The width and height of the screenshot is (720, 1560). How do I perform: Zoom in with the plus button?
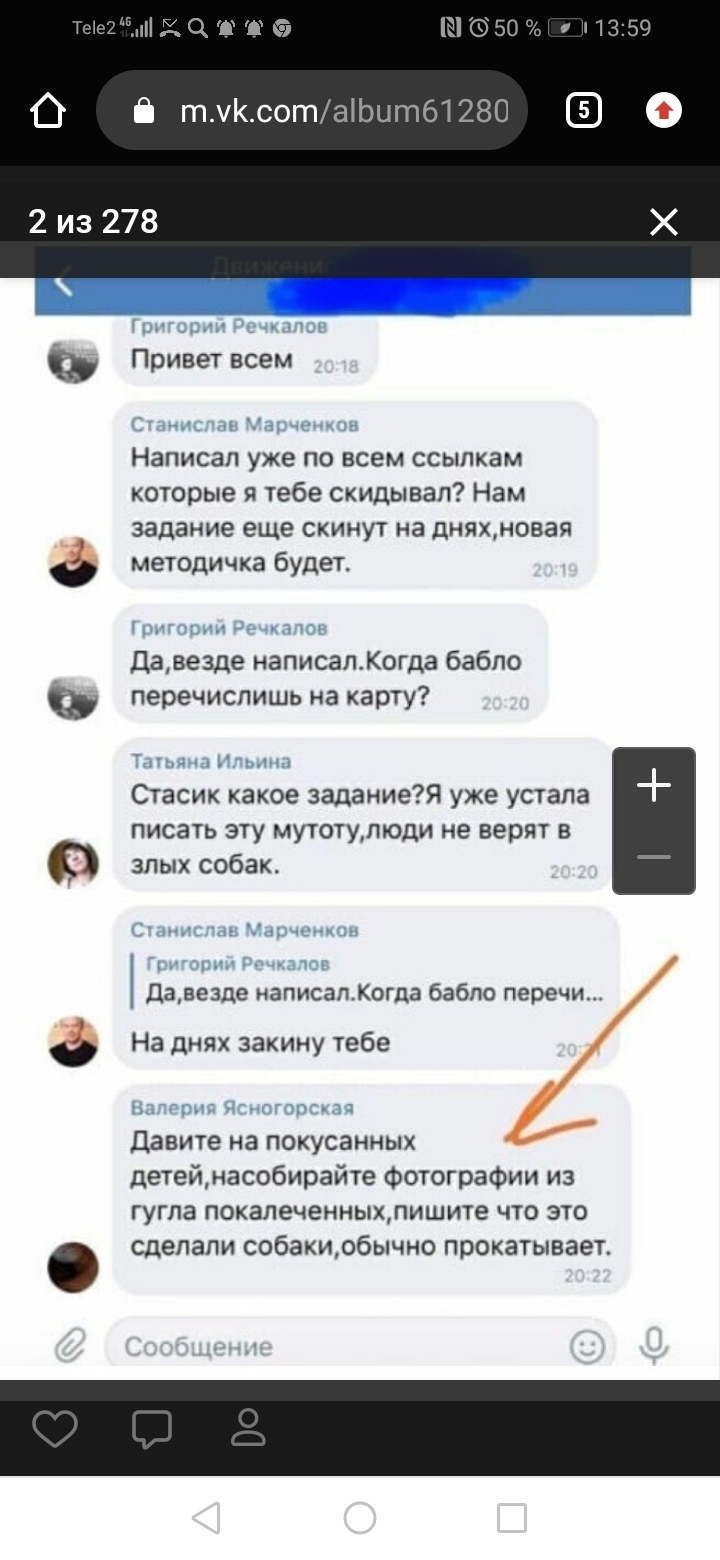654,785
